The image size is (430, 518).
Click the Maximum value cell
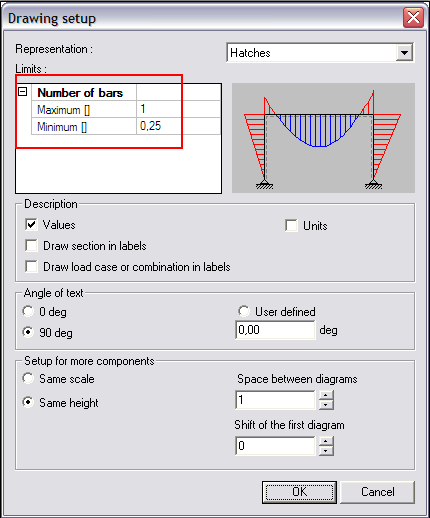178,109
